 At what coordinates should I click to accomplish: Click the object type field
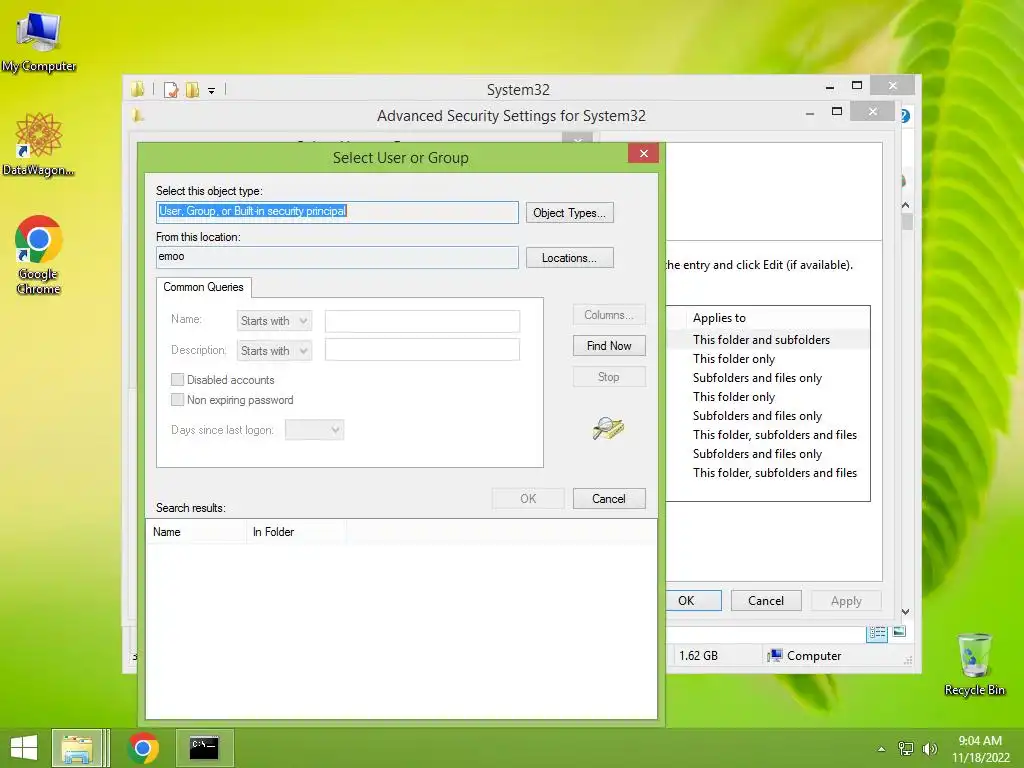(x=338, y=212)
